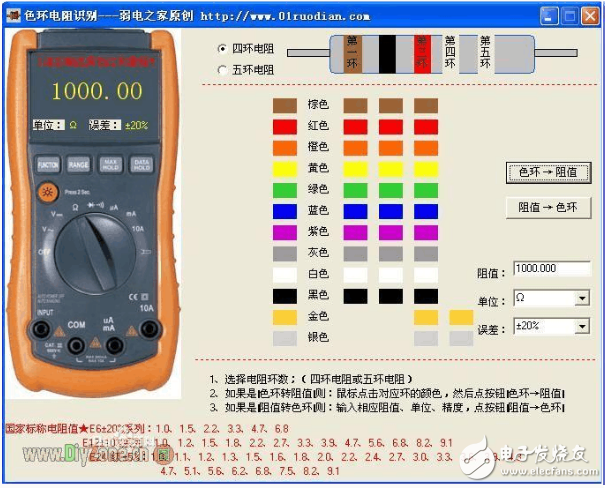
Task: Choose the yellow swatch left of the 黄色 label
Action: click(x=285, y=168)
